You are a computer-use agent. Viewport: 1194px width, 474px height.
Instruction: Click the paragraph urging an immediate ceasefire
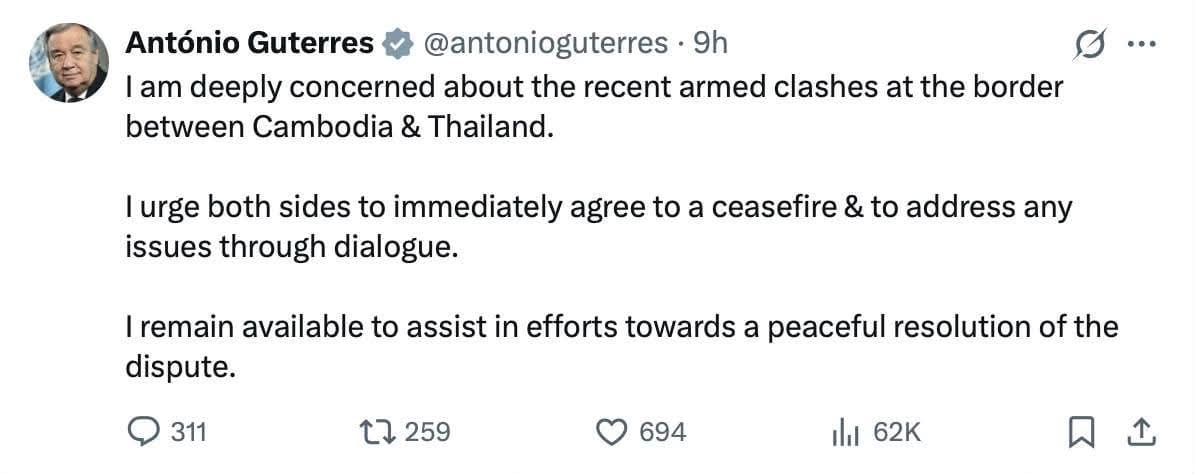point(599,227)
